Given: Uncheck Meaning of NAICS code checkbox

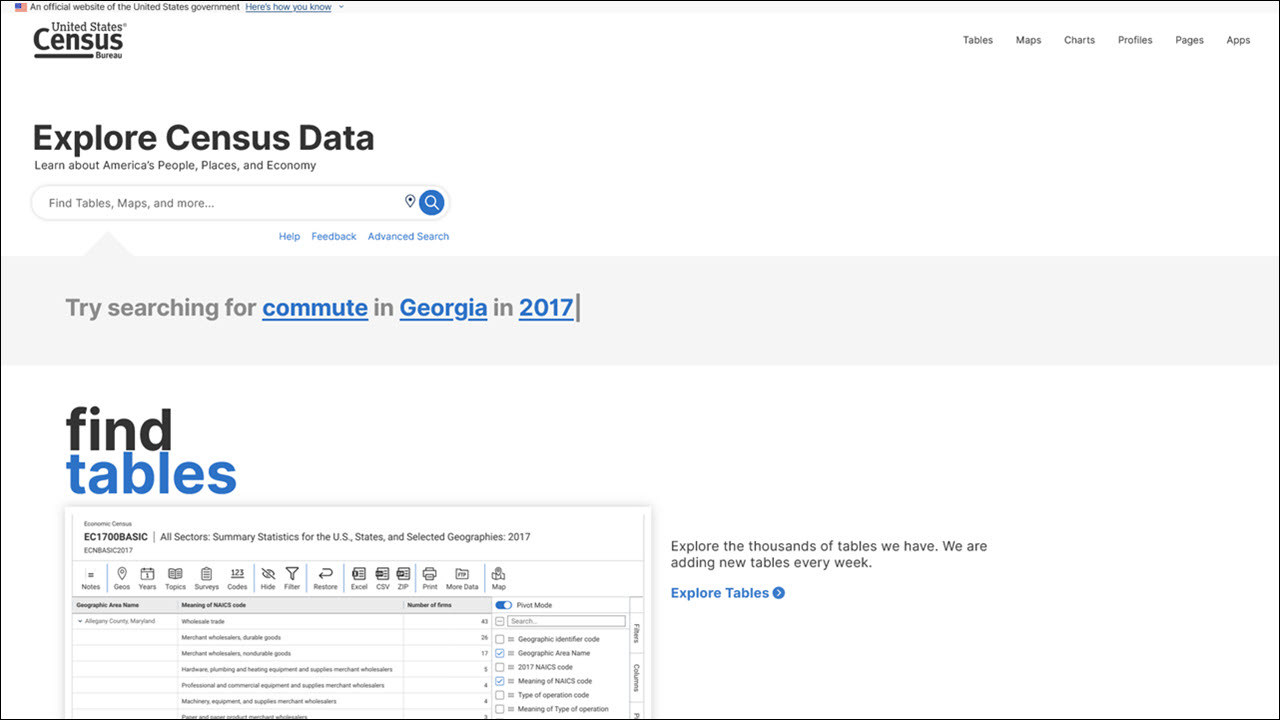Looking at the screenshot, I should pyautogui.click(x=500, y=681).
